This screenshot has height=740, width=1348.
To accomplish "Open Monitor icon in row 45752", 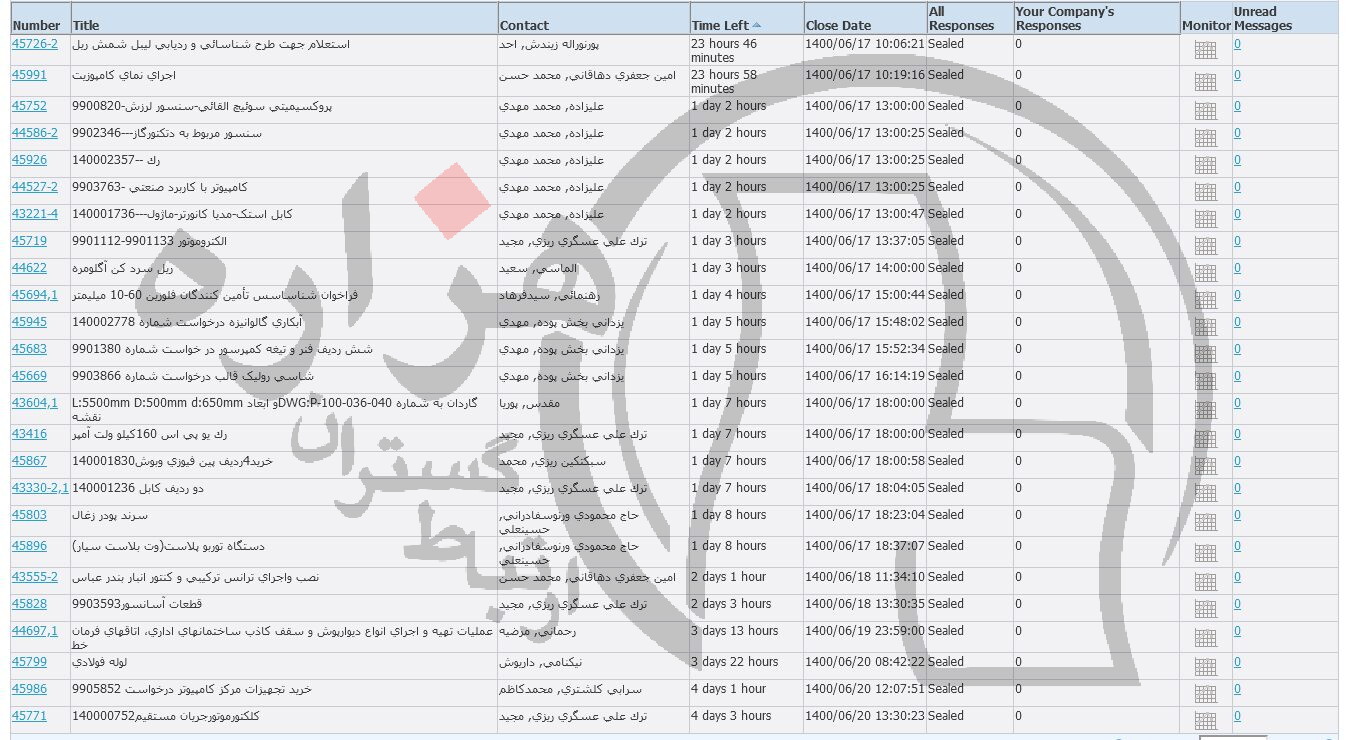I will pyautogui.click(x=1205, y=111).
